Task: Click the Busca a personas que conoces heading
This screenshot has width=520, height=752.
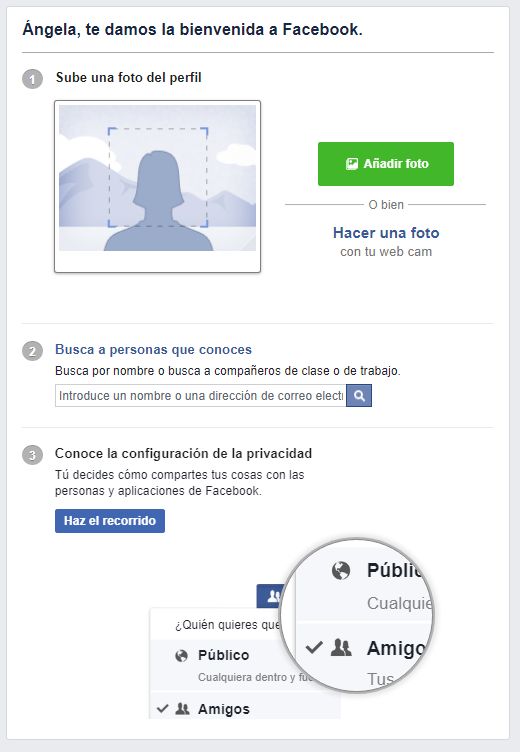Action: point(154,349)
